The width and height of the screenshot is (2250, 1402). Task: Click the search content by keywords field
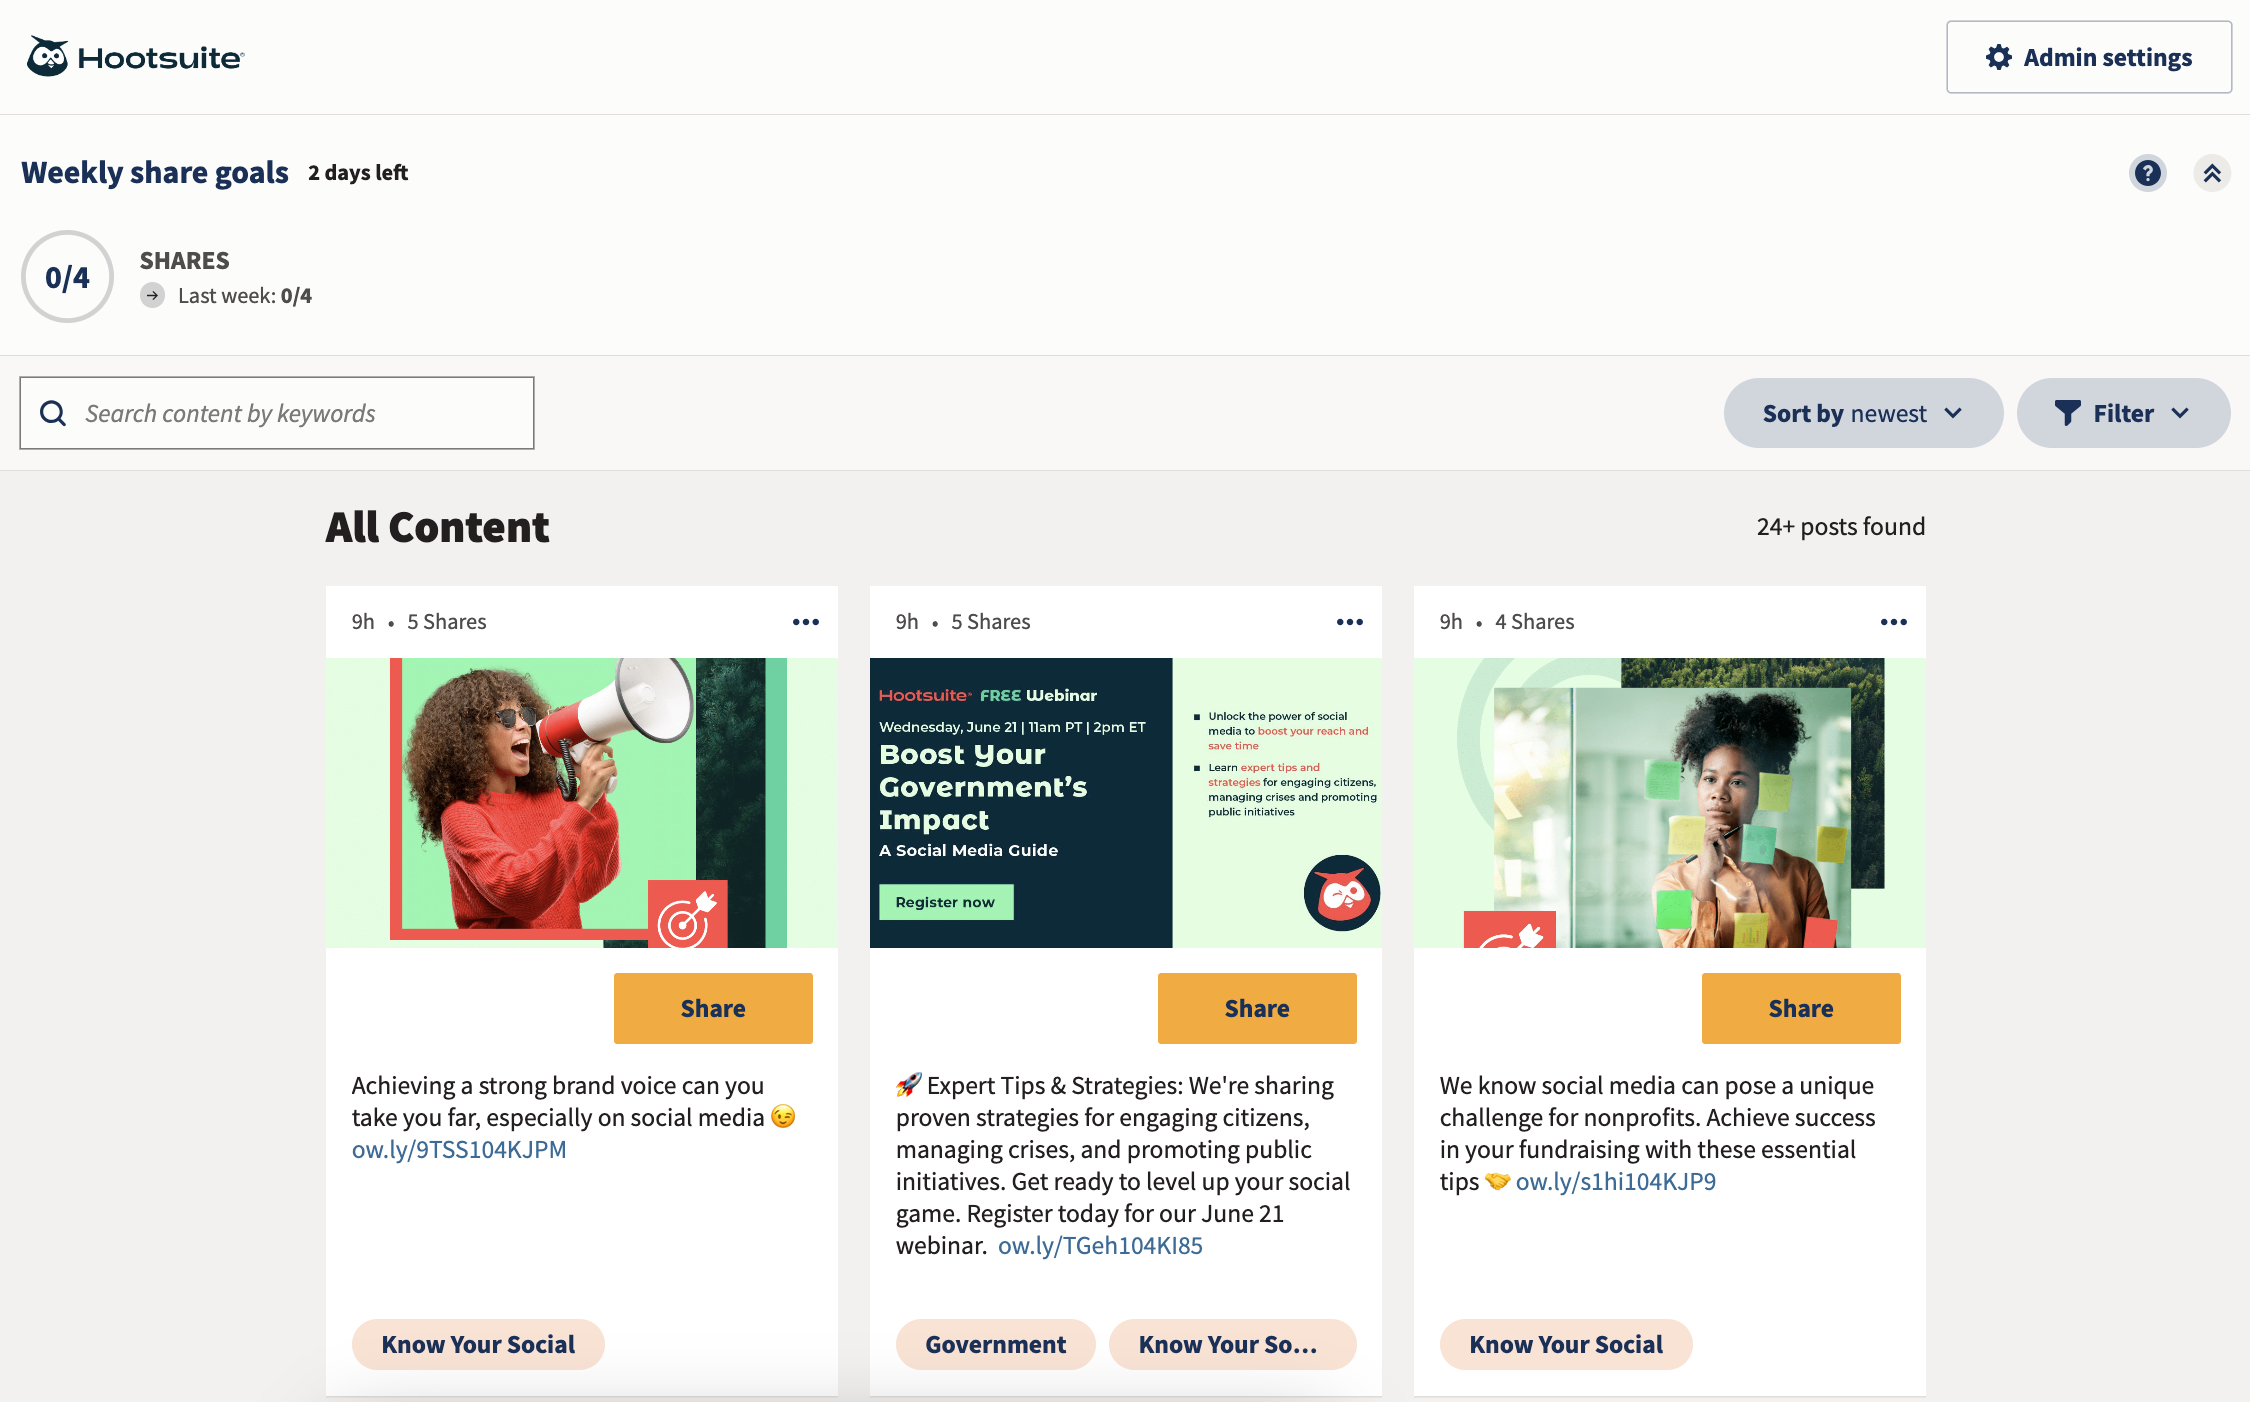pos(276,412)
